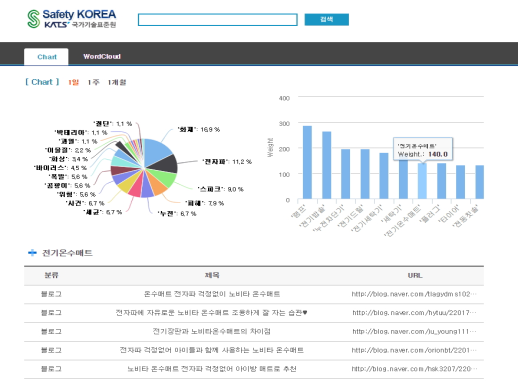The height and width of the screenshot is (392, 519).
Task: Click the '화상' 3.4% pie label
Action: click(x=68, y=159)
